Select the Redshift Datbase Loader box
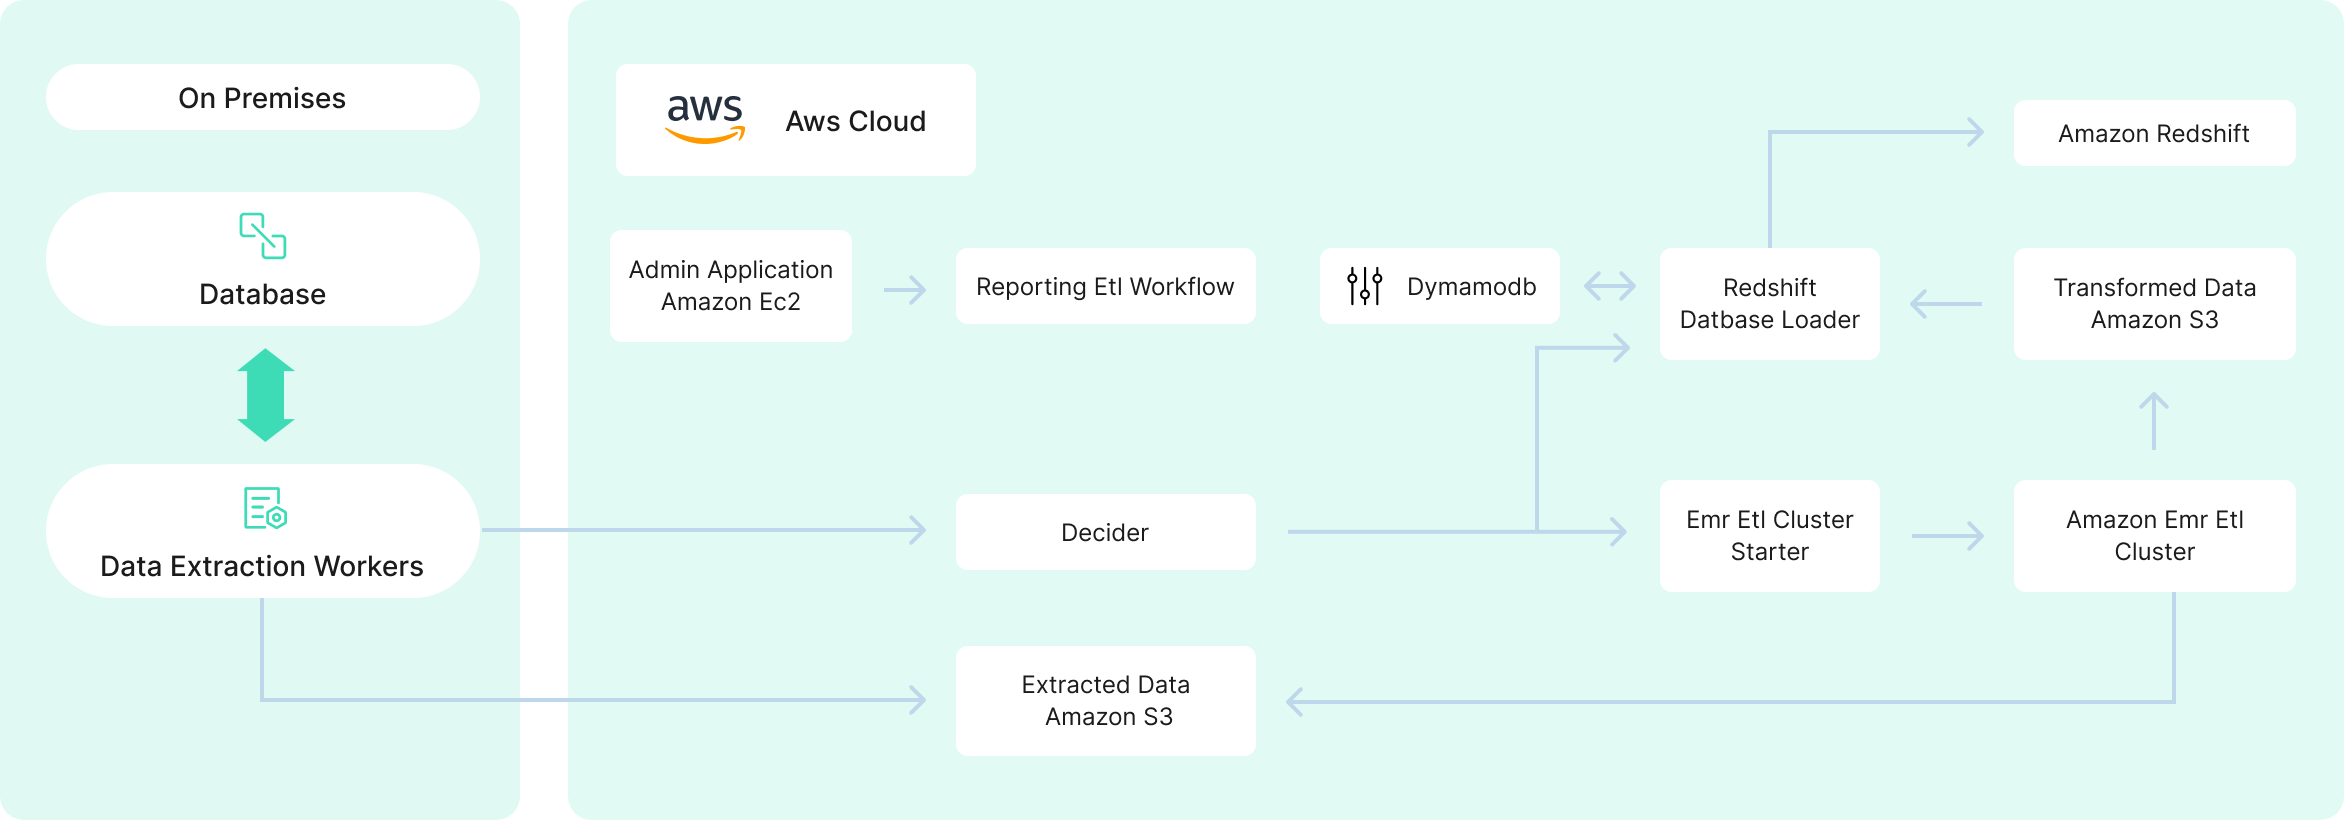The width and height of the screenshot is (2344, 820). click(1770, 304)
